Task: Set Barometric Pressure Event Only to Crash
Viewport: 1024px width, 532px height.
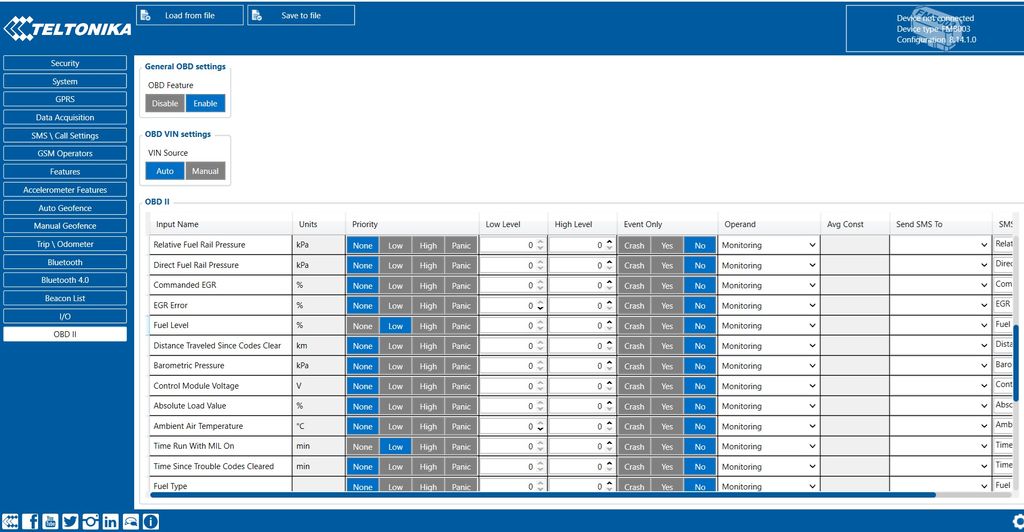Action: tap(634, 366)
